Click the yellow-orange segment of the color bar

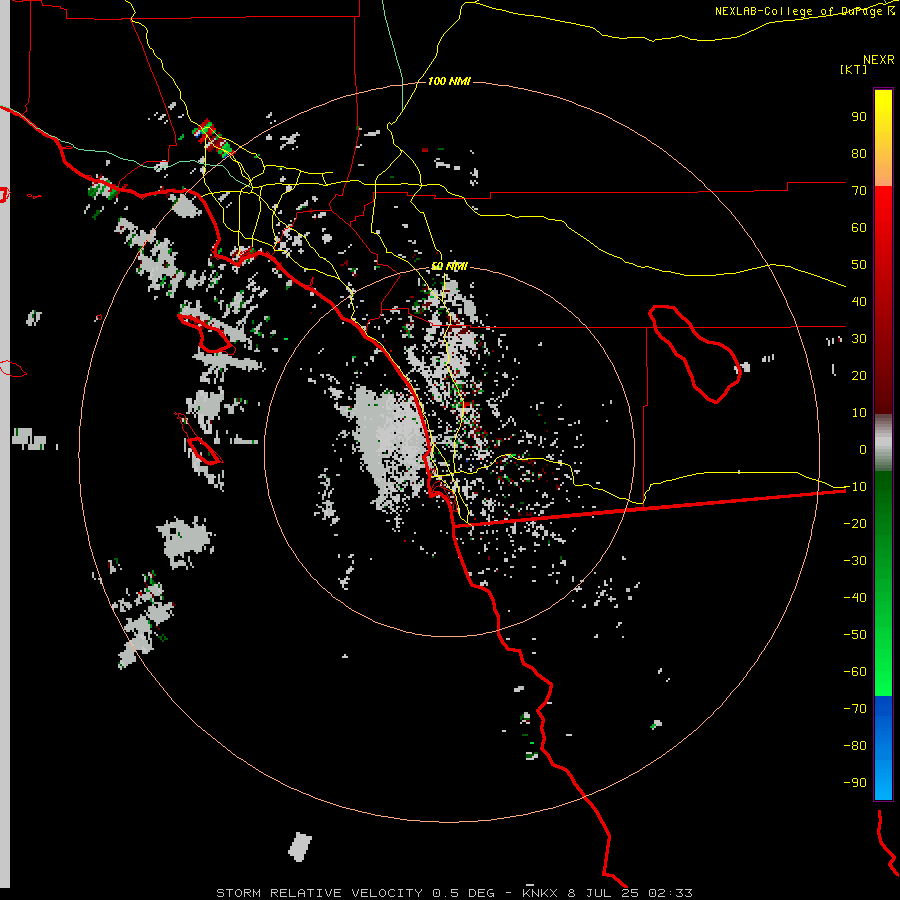883,138
